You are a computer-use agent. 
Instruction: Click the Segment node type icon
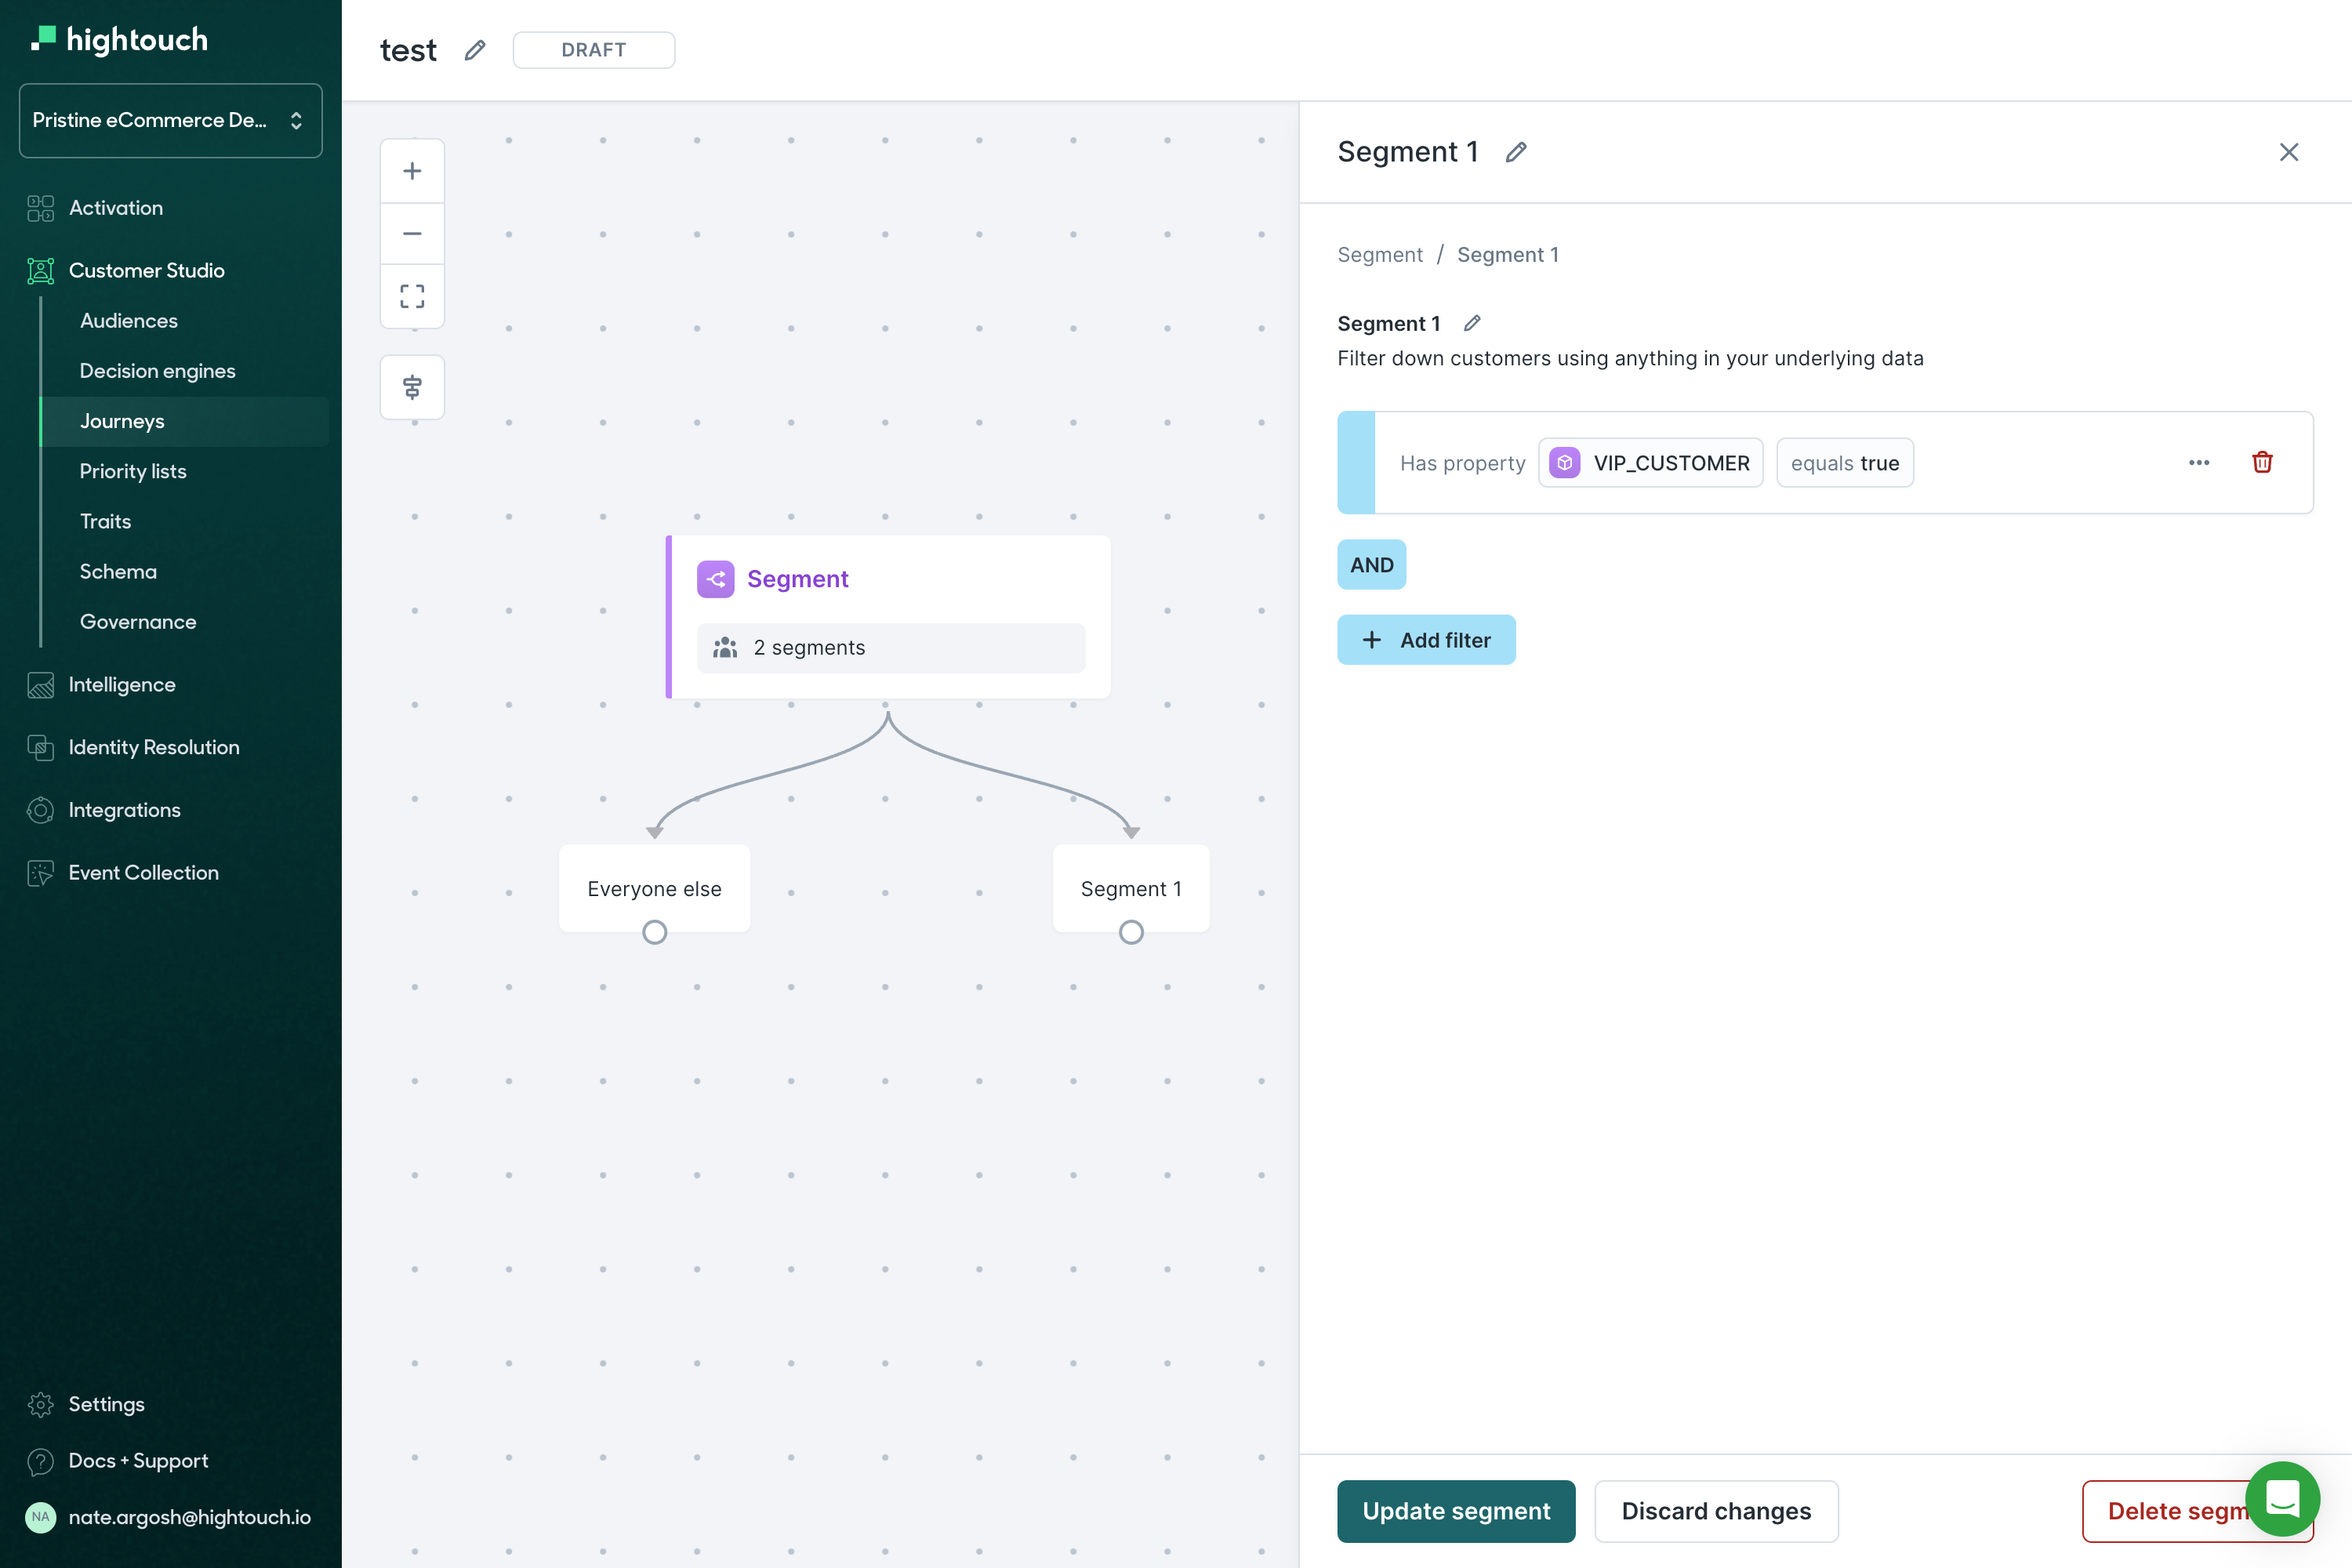pos(716,578)
